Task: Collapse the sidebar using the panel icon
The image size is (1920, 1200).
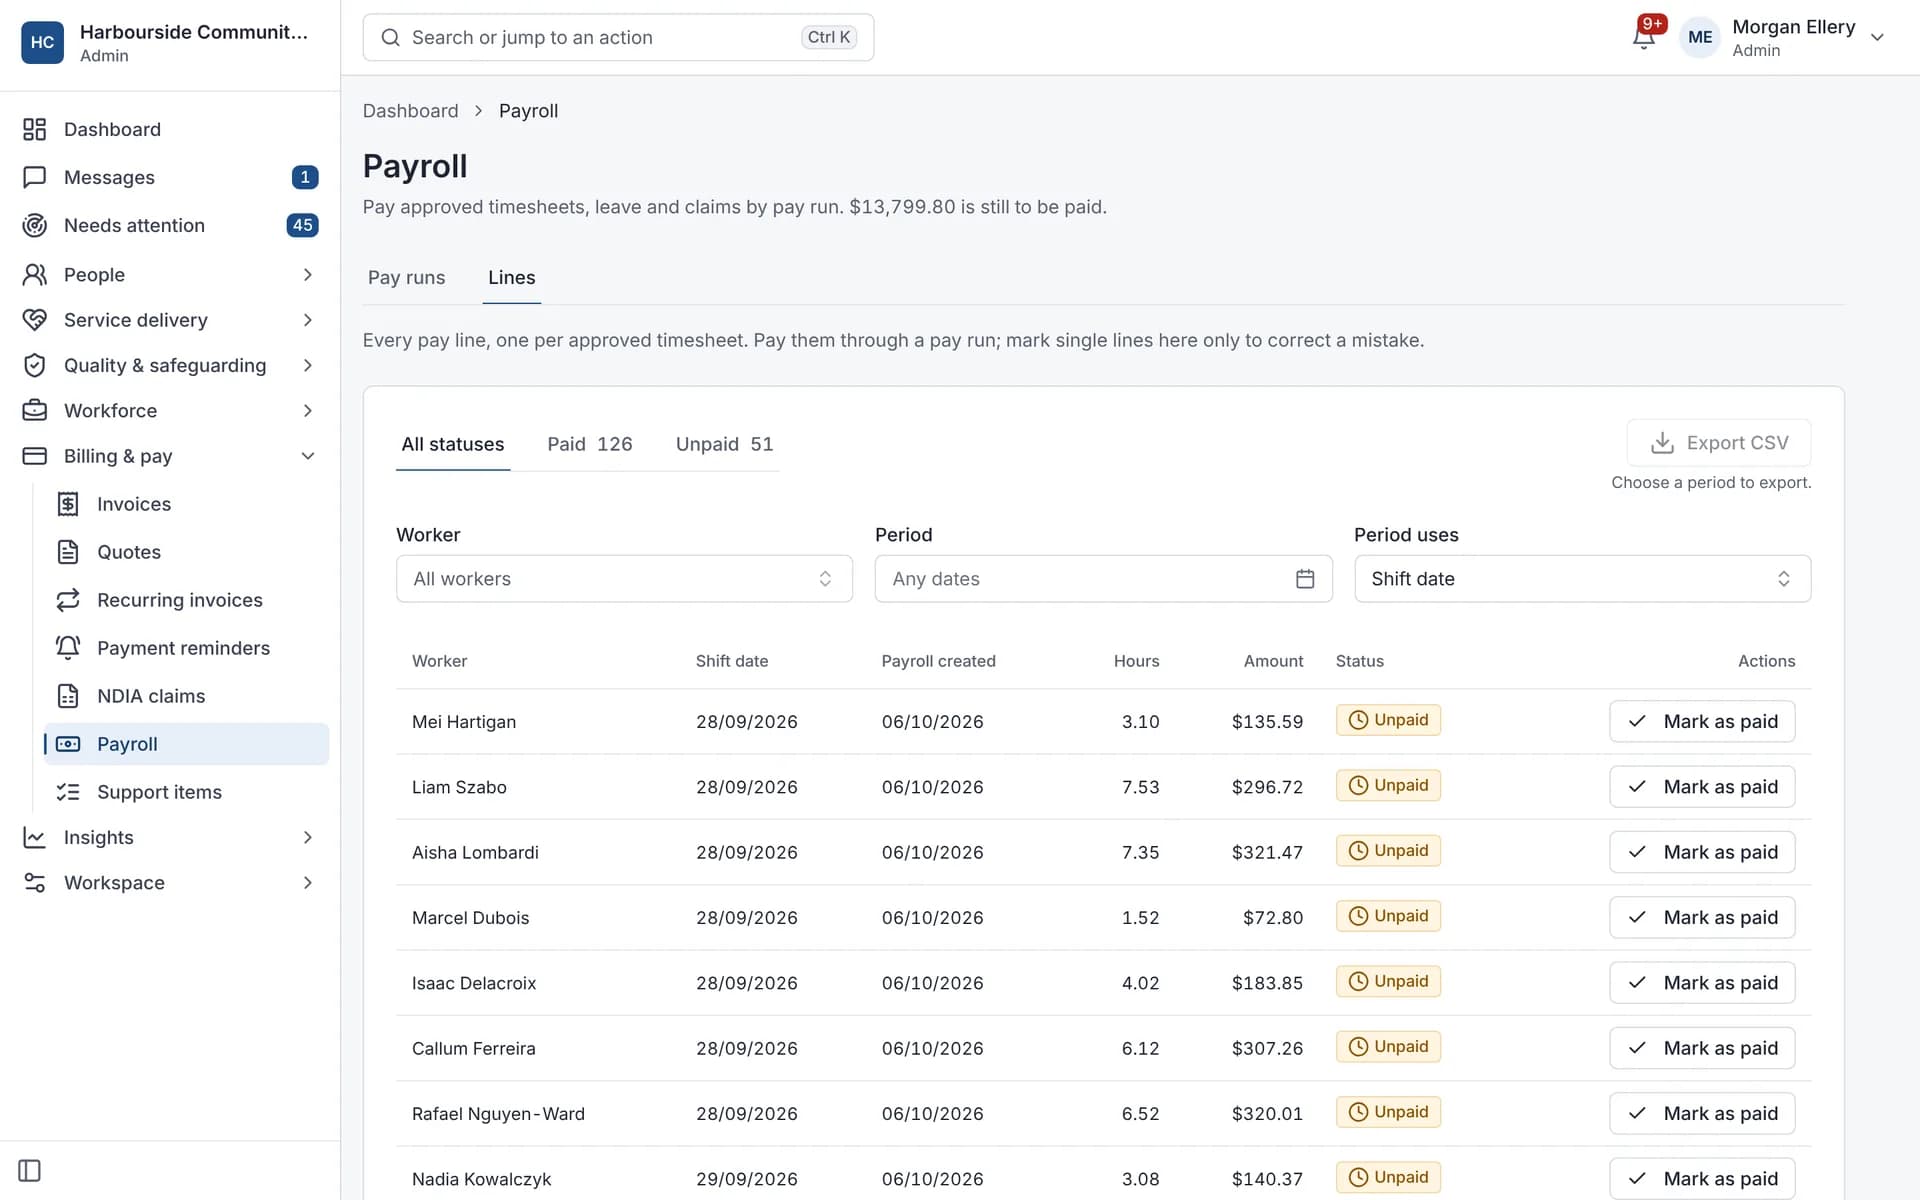Action: pos(30,1170)
